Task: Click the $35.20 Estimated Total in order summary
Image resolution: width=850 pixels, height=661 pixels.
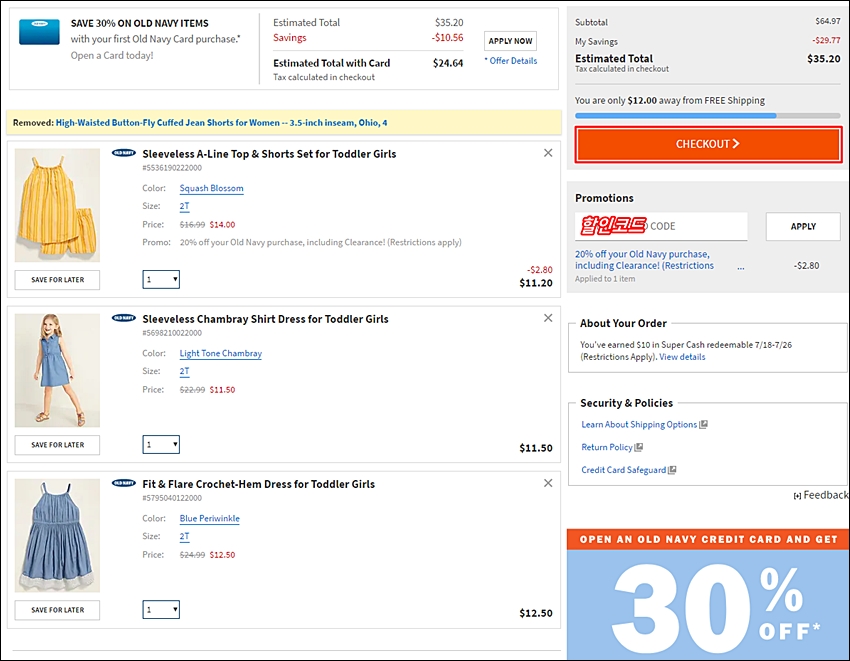Action: pos(823,59)
